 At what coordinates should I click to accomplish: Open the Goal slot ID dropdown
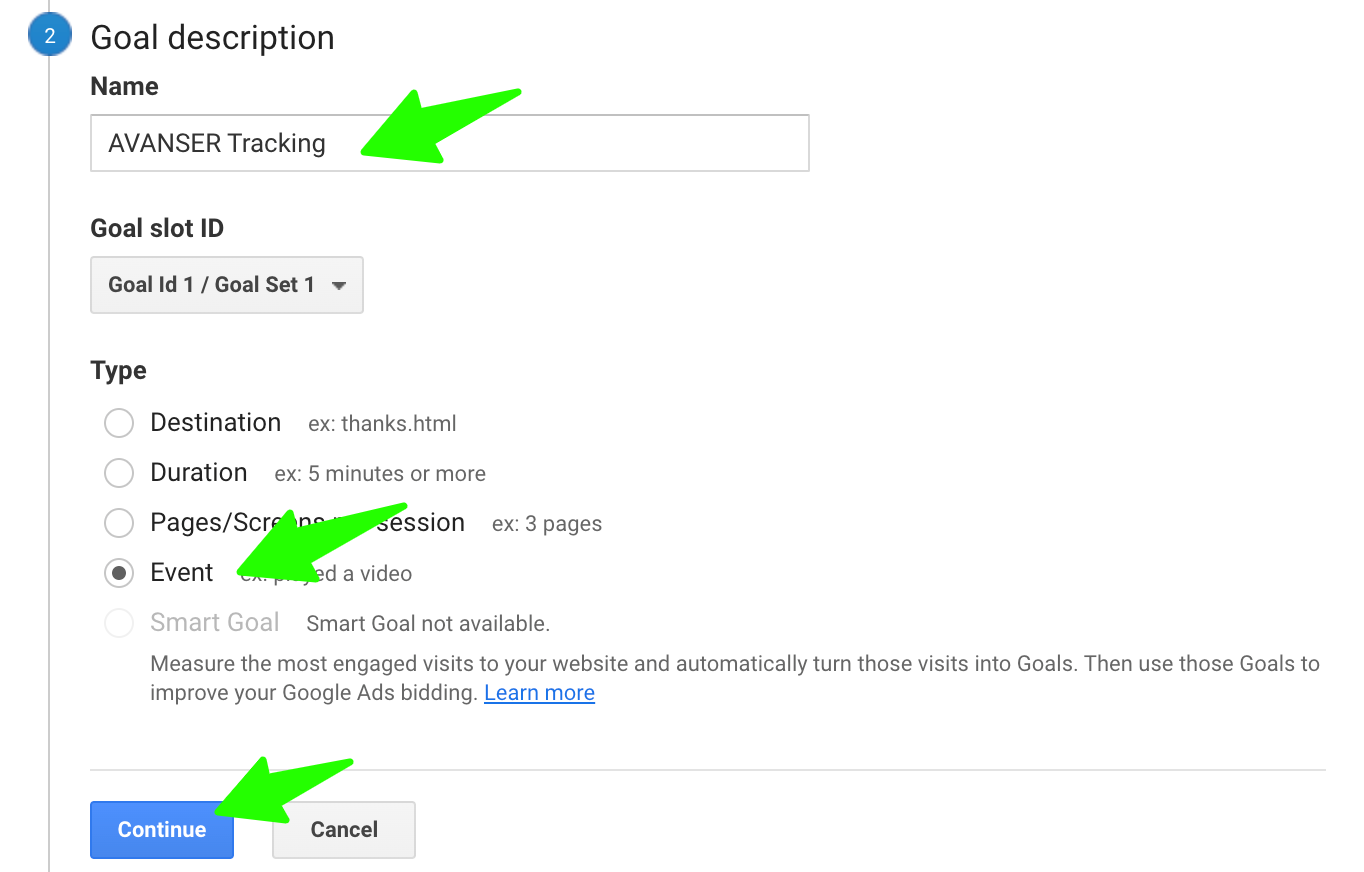tap(227, 285)
